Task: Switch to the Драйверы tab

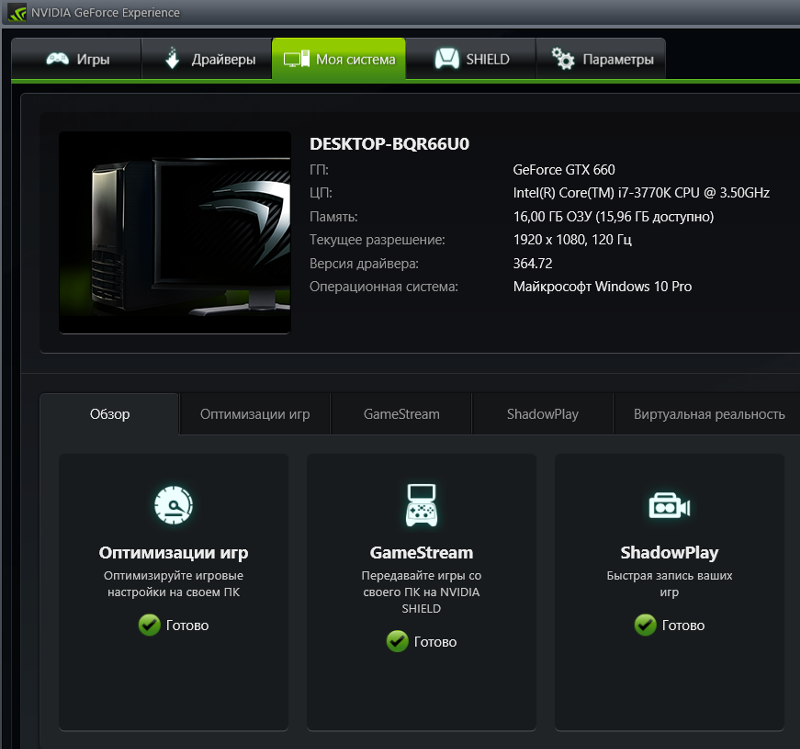Action: coord(207,59)
